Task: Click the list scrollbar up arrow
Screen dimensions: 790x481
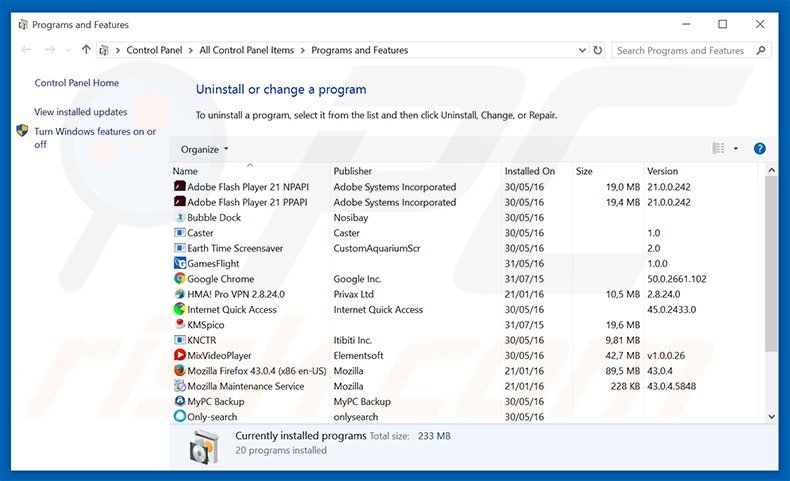Action: coord(771,170)
